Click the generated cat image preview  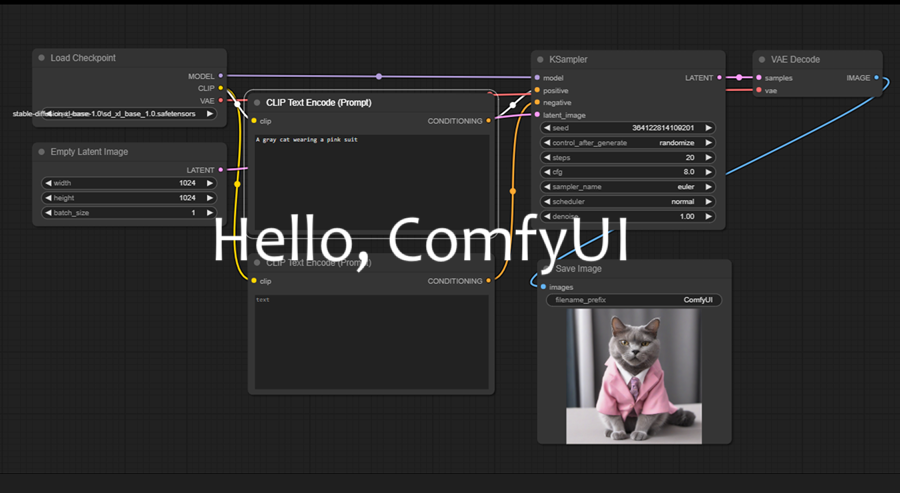(634, 376)
